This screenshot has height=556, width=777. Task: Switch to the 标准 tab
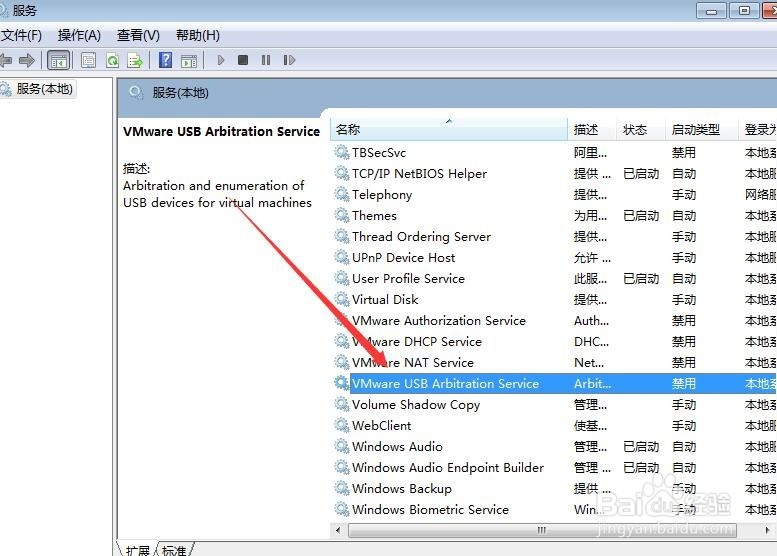174,550
